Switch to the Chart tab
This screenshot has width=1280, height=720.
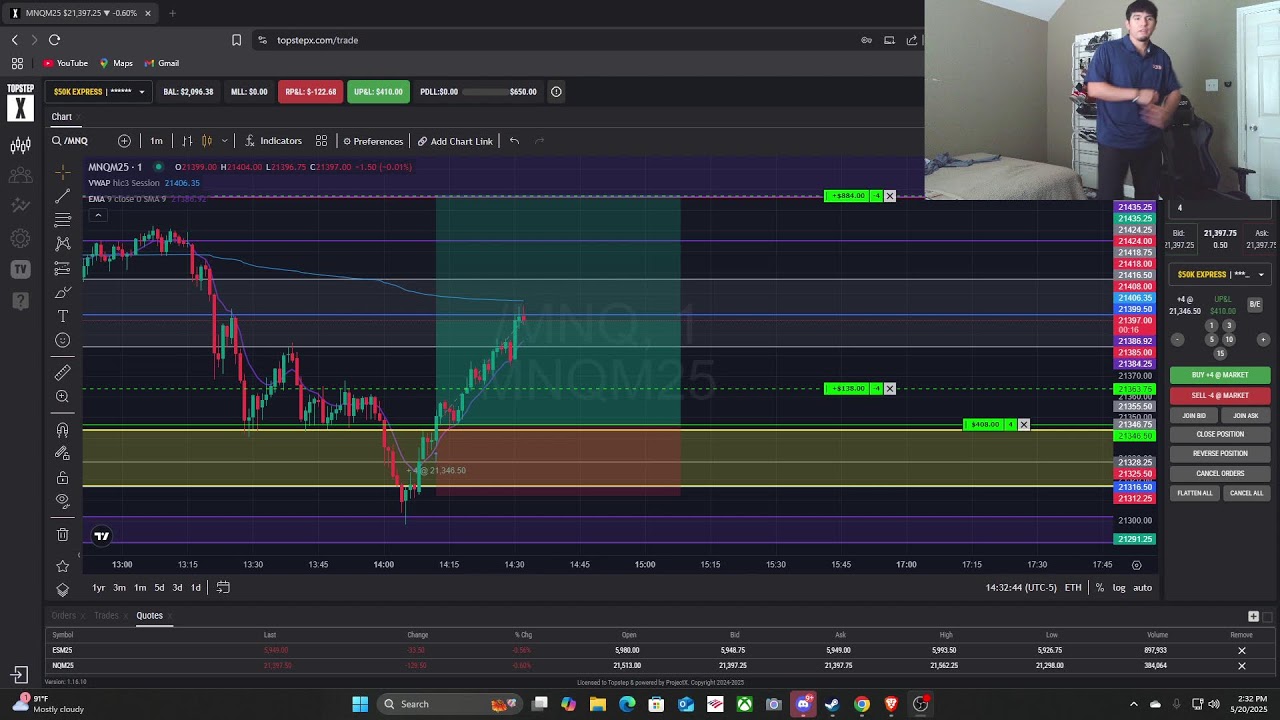(62, 117)
